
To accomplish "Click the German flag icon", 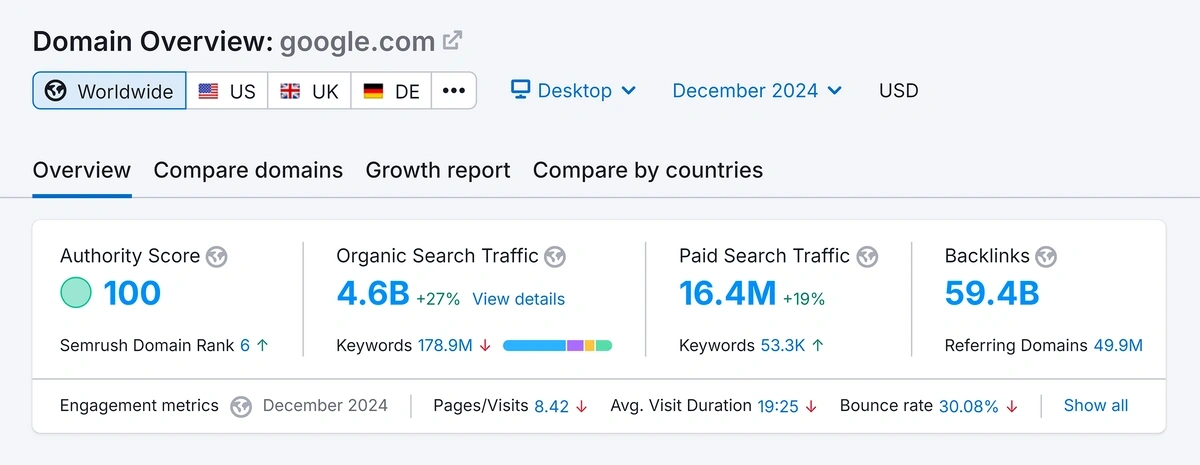I will click(x=373, y=91).
